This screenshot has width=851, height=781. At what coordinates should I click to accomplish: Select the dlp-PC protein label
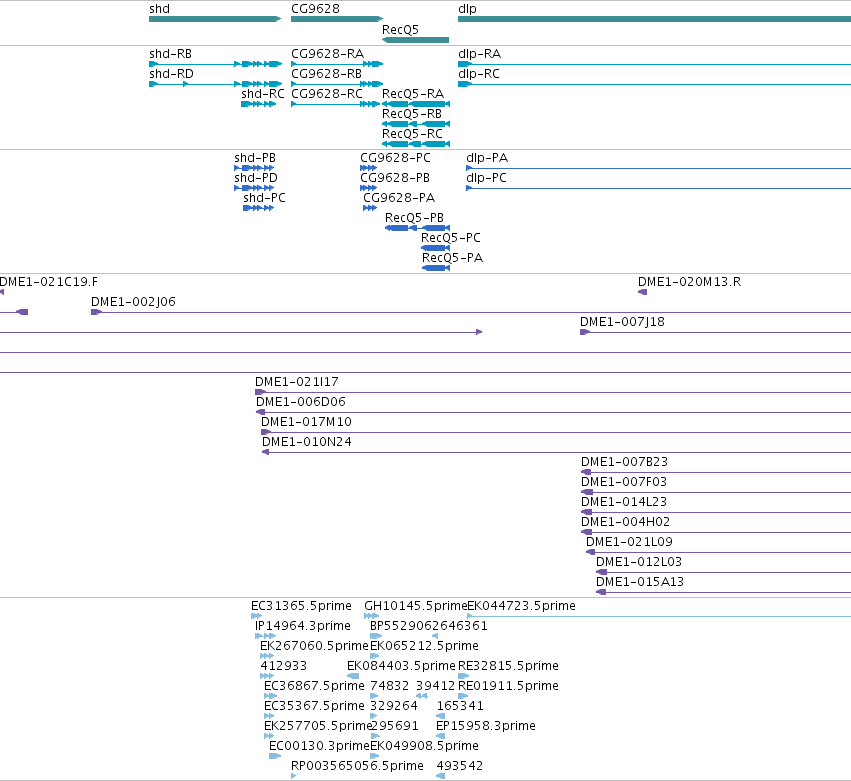pos(487,179)
